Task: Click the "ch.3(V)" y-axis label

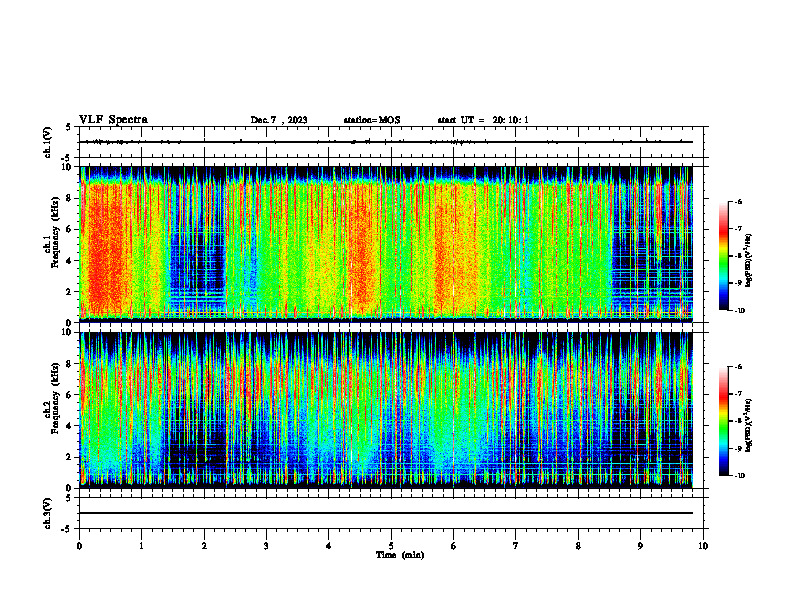Action: click(x=48, y=514)
